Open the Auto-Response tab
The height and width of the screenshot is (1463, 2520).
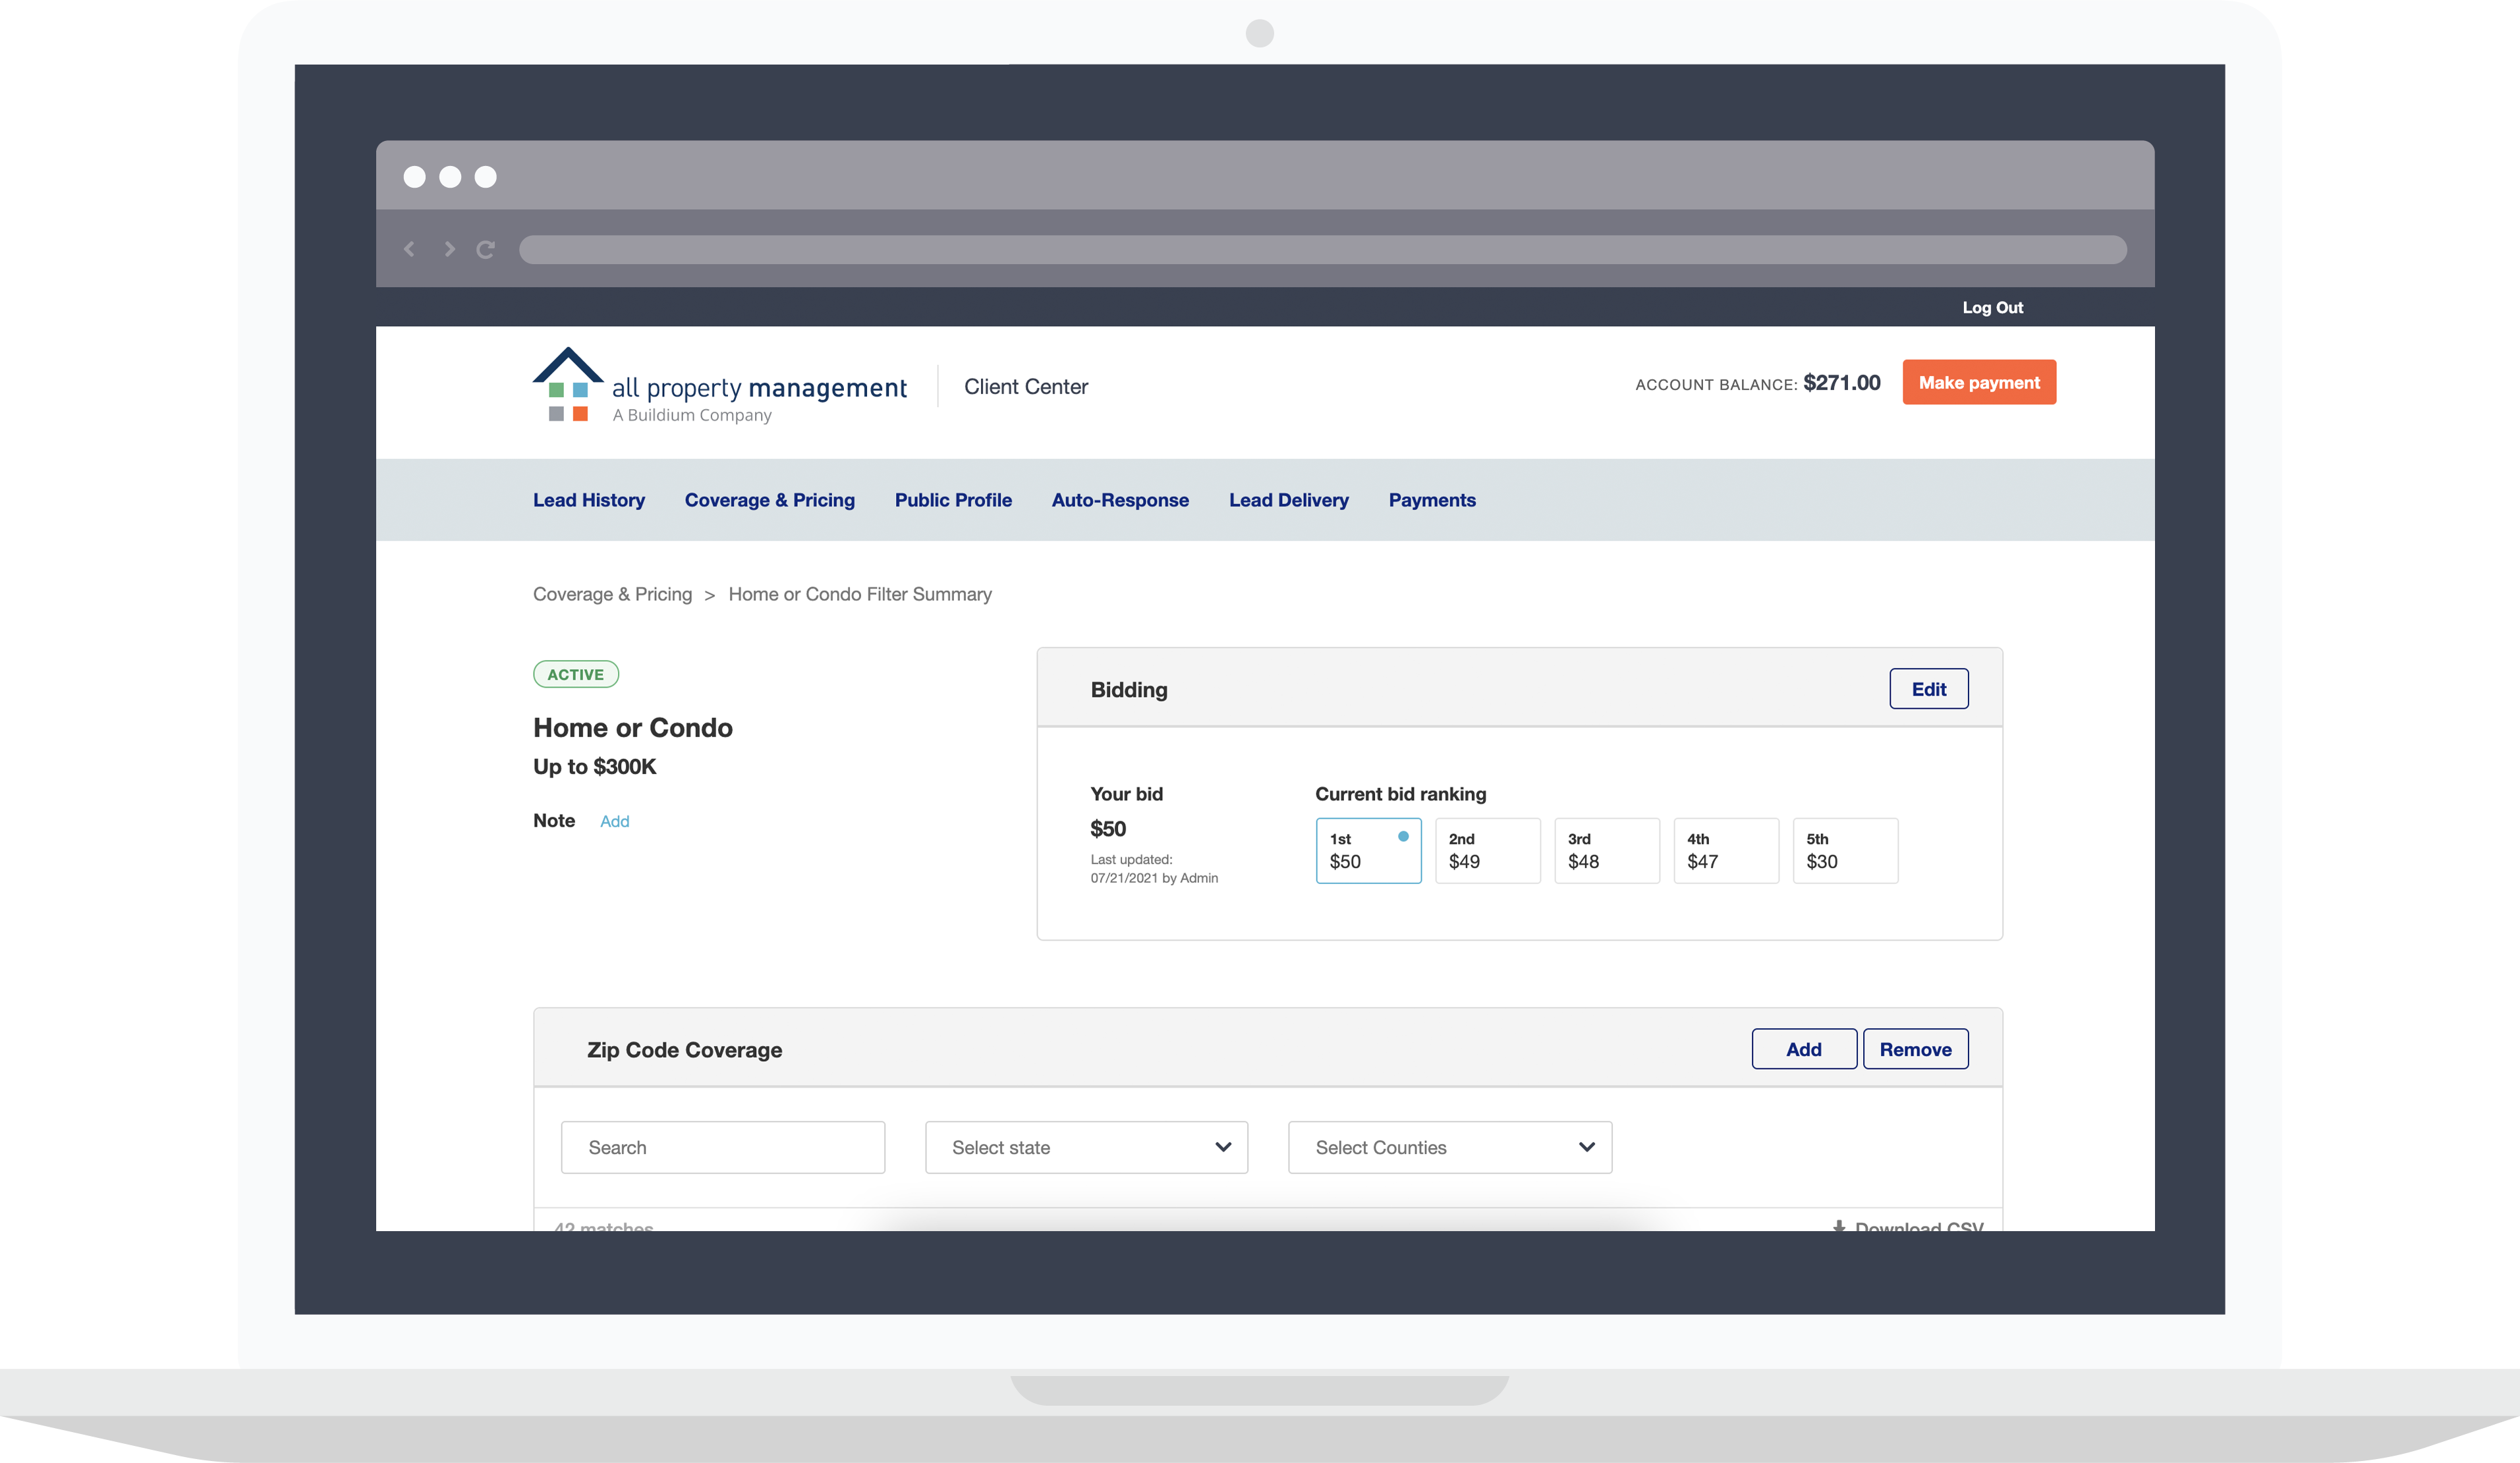point(1120,500)
